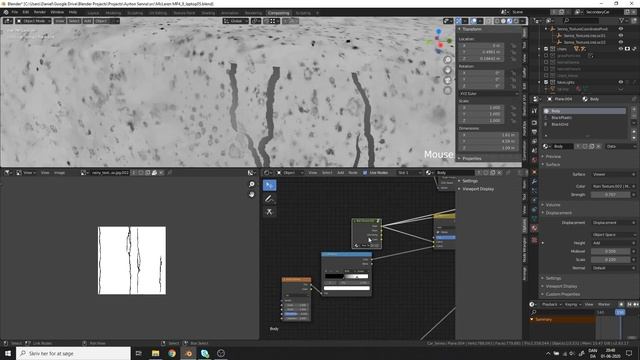Open the Tool properties tab icon

[x=534, y=111]
